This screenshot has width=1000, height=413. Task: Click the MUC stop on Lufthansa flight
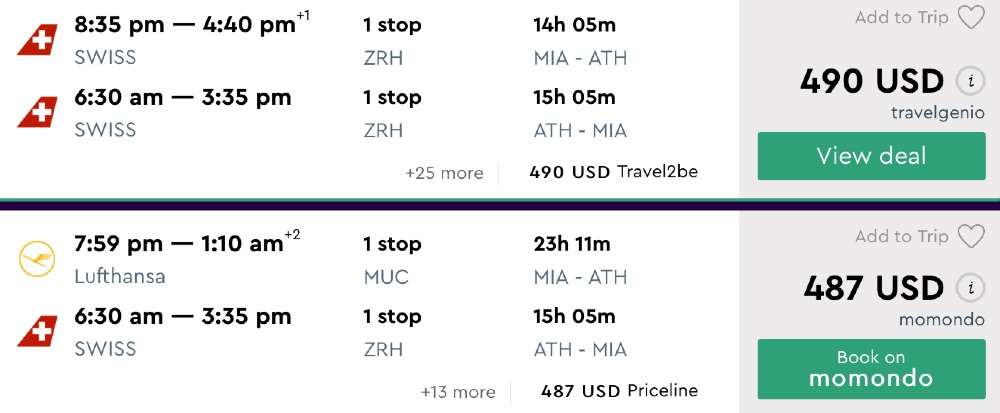click(x=386, y=277)
